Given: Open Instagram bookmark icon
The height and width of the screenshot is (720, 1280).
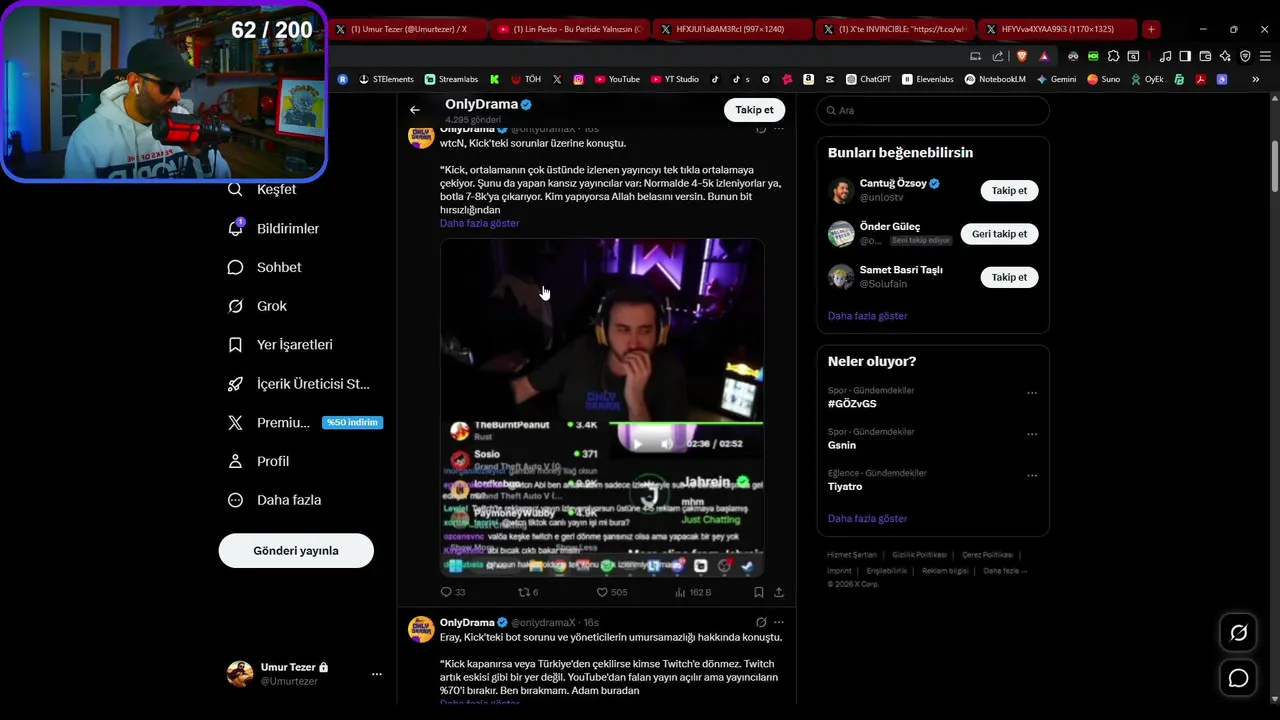Looking at the screenshot, I should tap(578, 79).
